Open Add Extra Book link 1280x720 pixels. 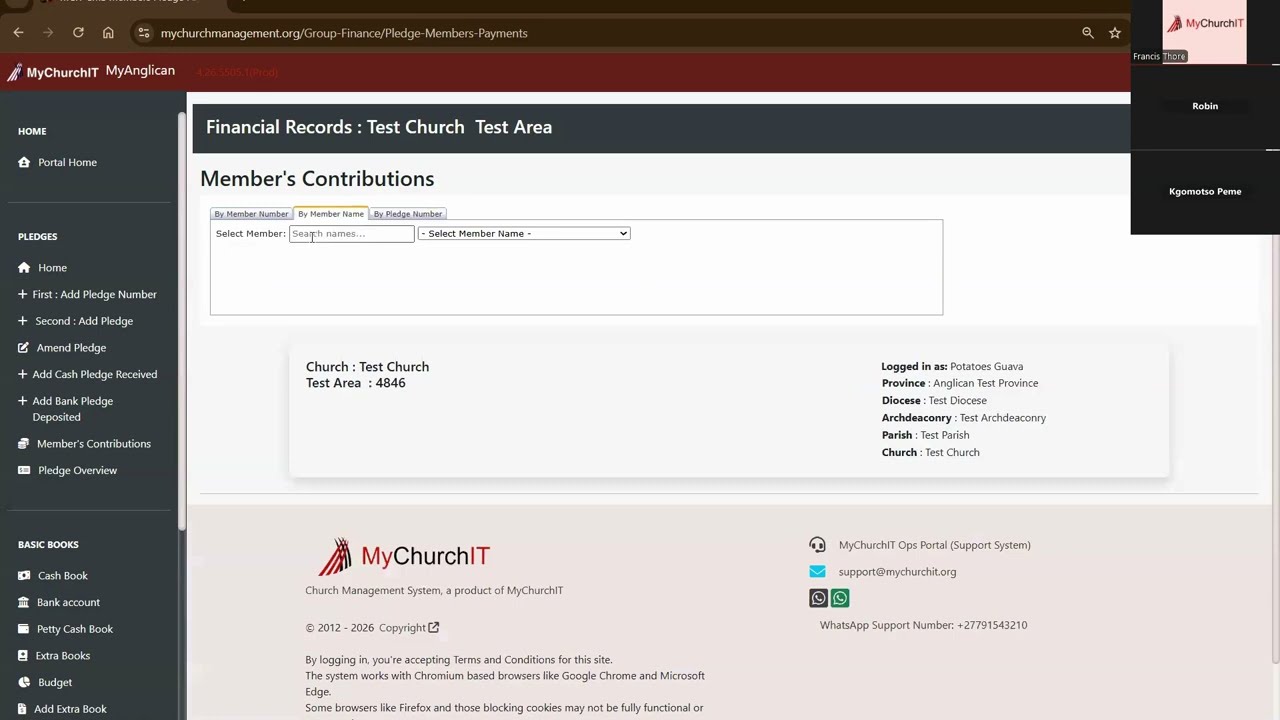70,709
